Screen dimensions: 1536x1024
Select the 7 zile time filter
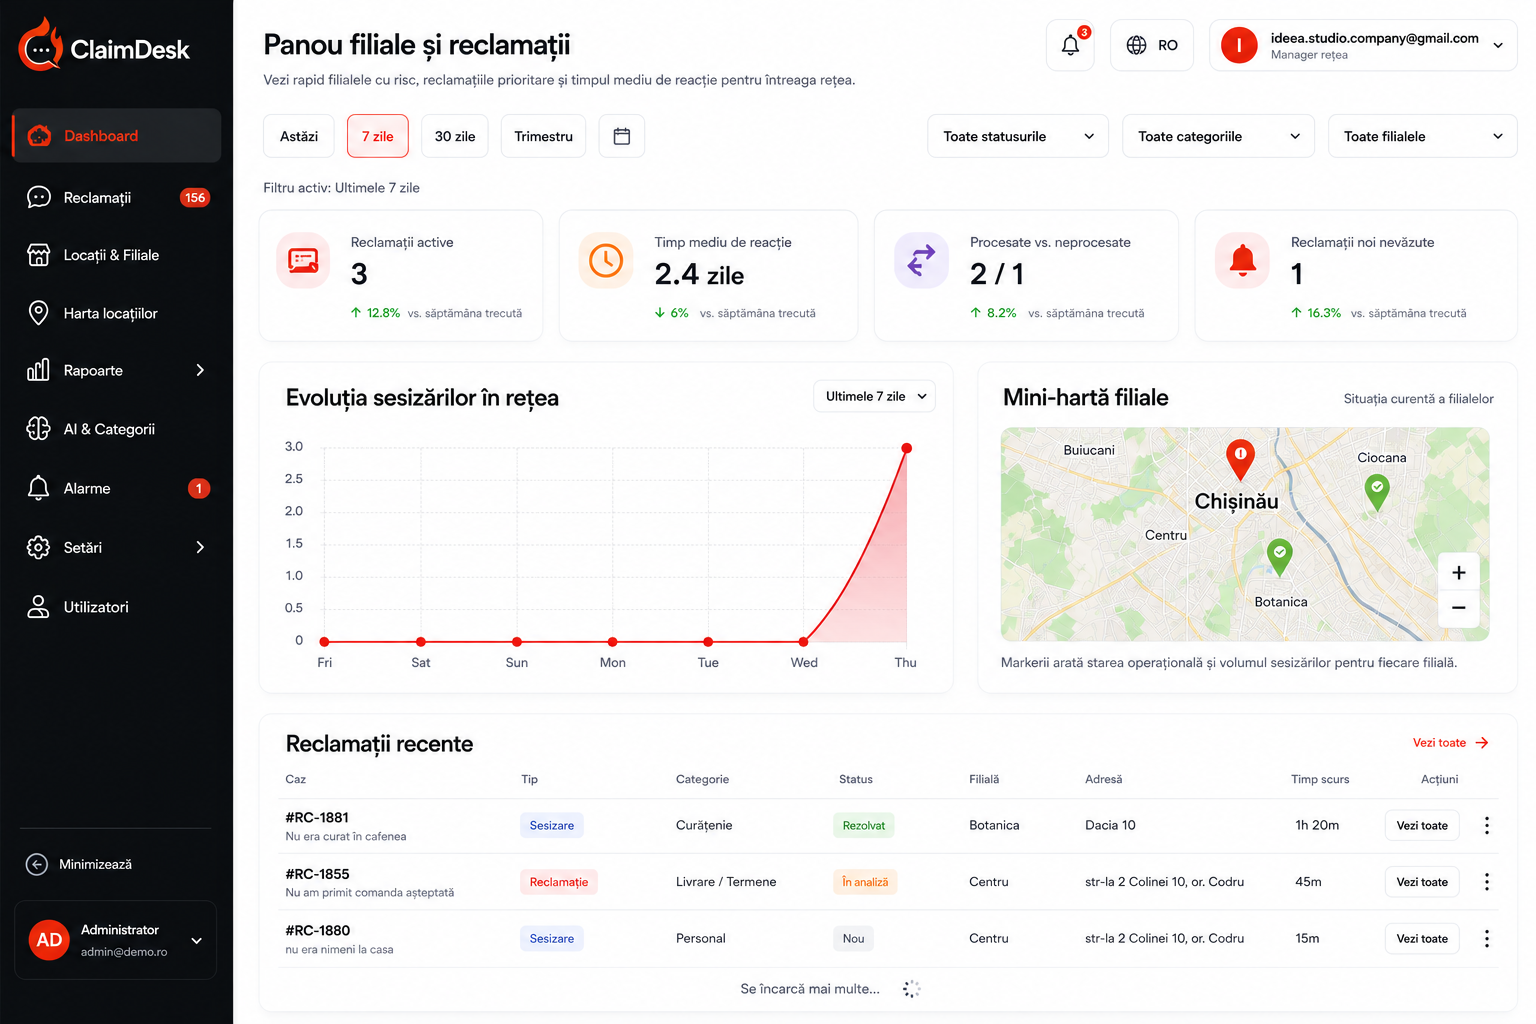click(378, 136)
